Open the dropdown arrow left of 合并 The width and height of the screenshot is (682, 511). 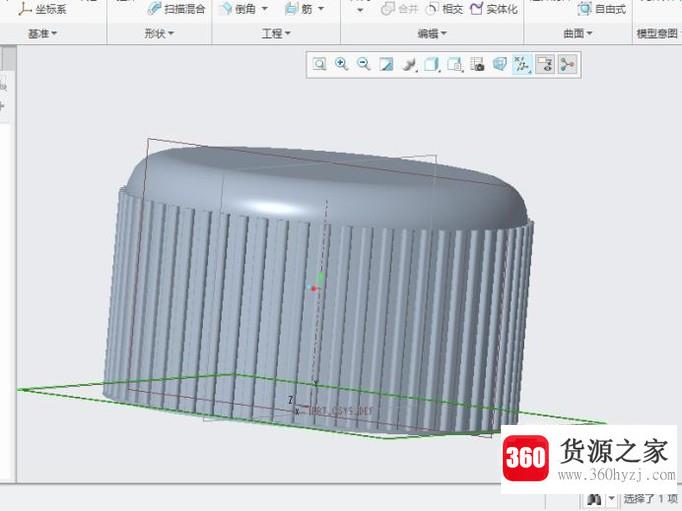click(360, 10)
